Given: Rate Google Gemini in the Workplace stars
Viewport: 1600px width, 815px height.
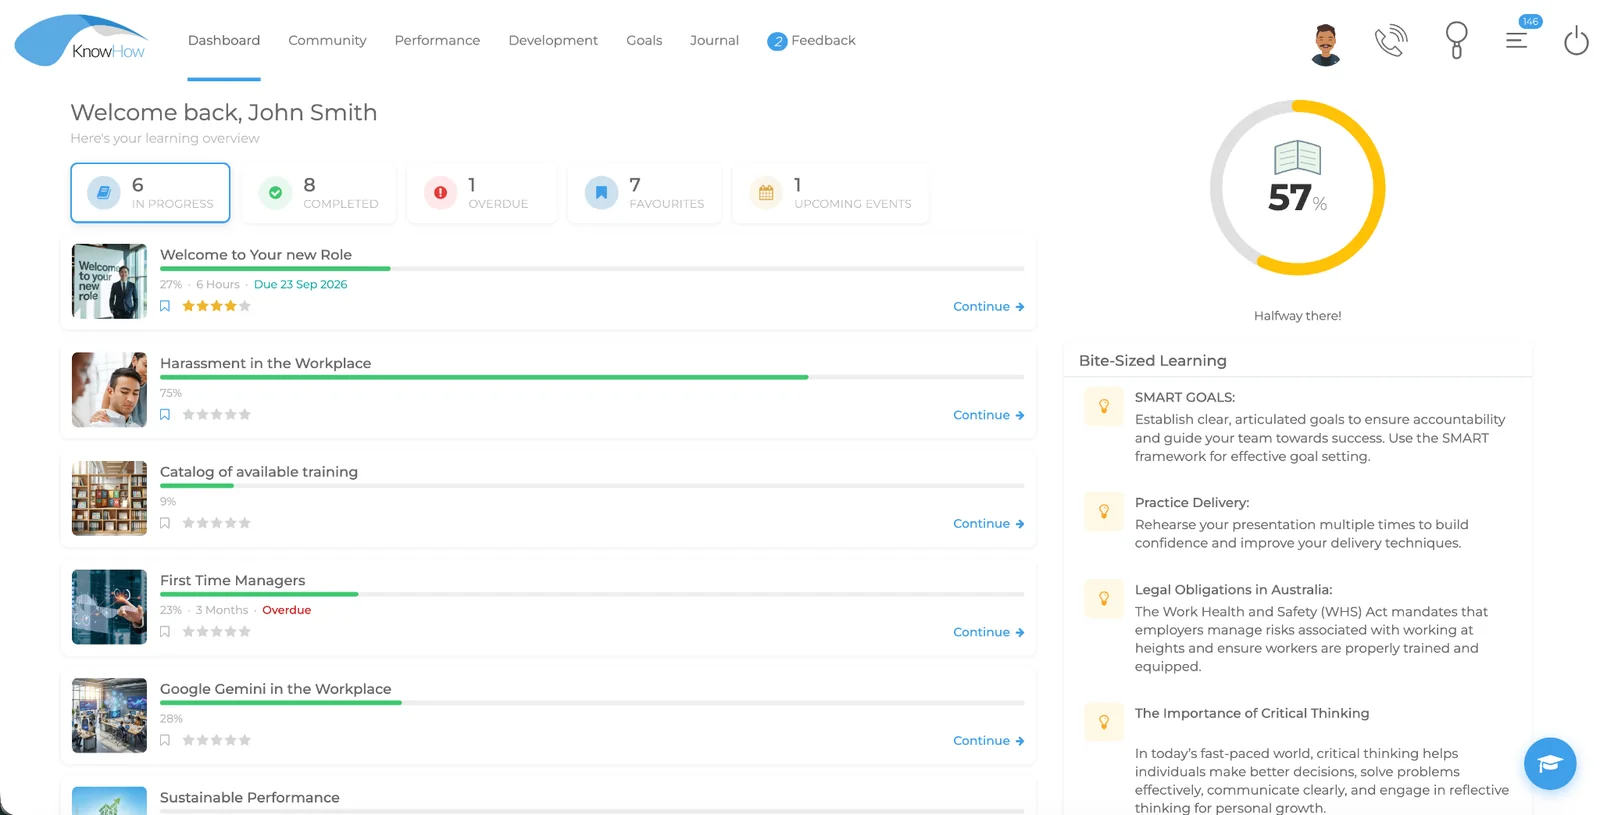Looking at the screenshot, I should click(x=216, y=740).
